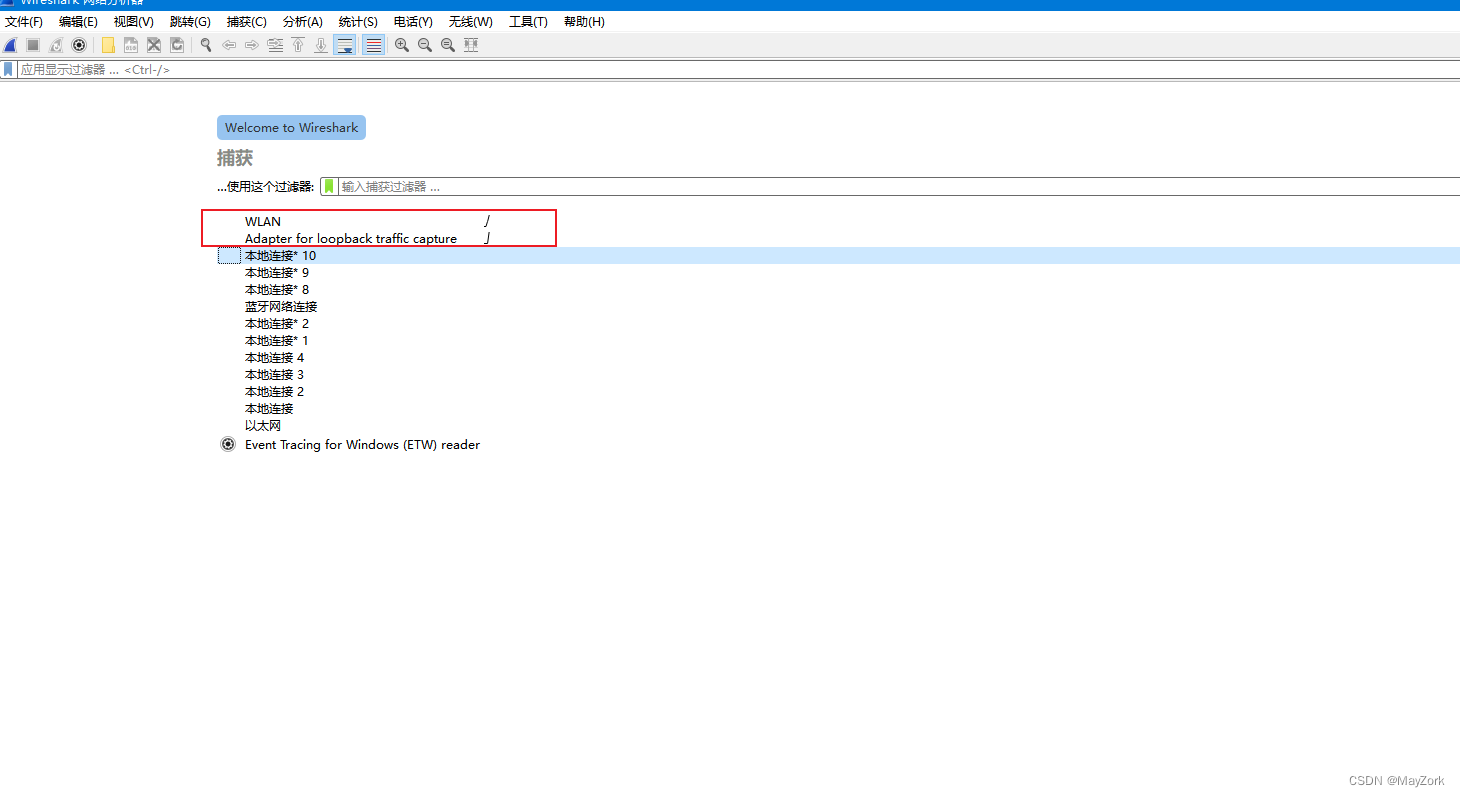
Task: Open the 捕获(C) menu
Action: tap(247, 22)
